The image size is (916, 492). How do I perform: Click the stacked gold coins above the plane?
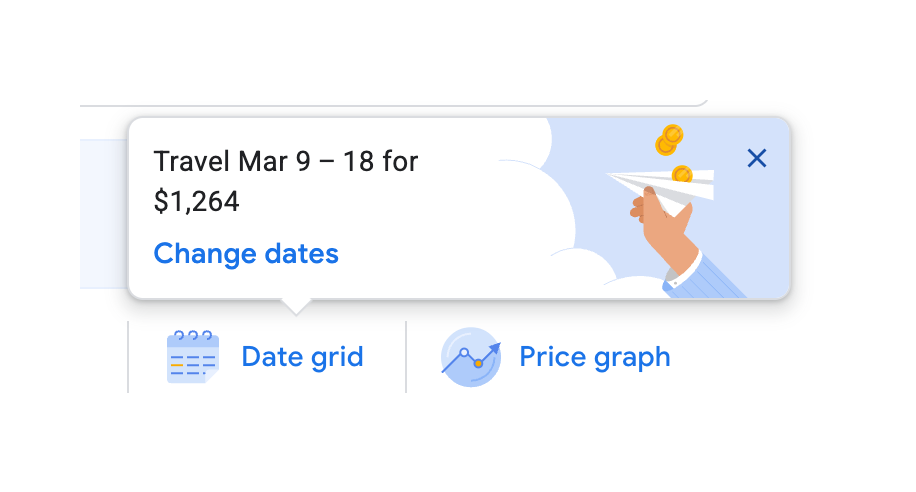click(668, 140)
